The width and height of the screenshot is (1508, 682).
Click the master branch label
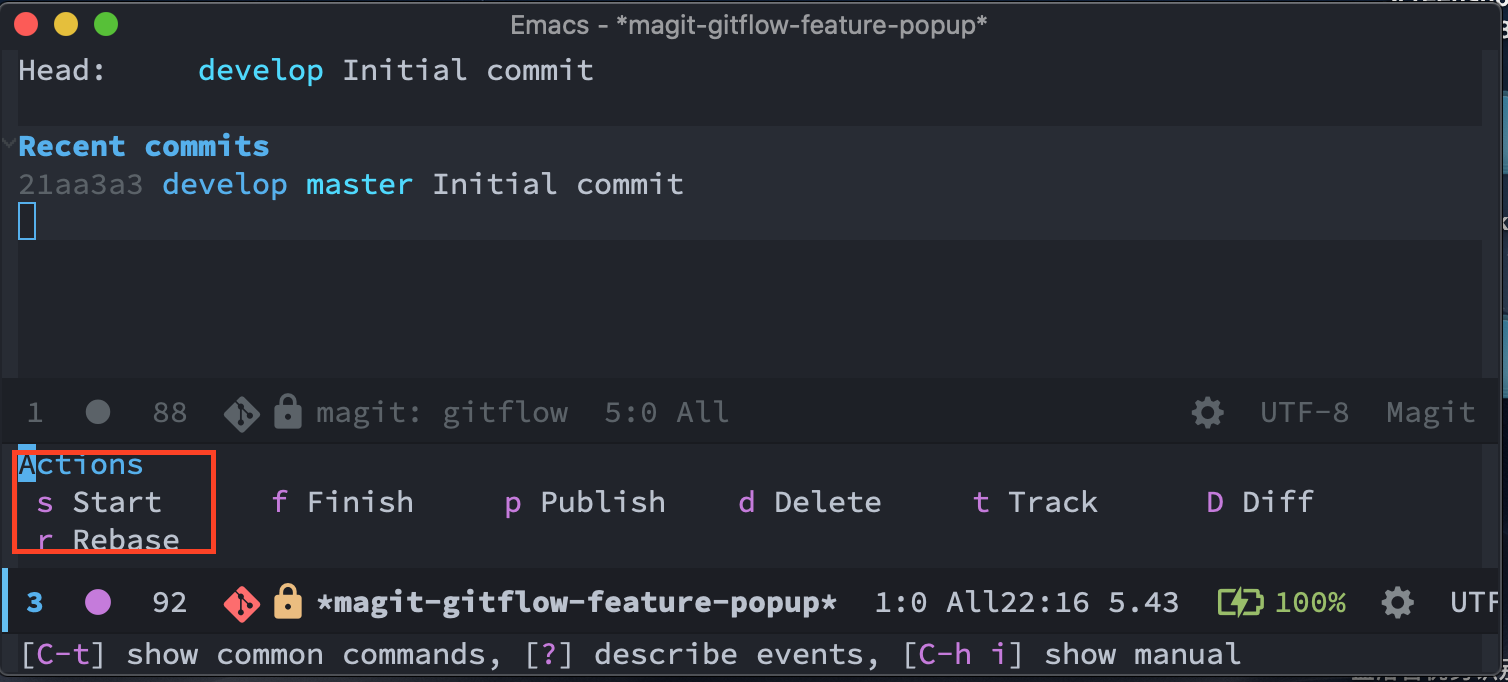tap(359, 184)
